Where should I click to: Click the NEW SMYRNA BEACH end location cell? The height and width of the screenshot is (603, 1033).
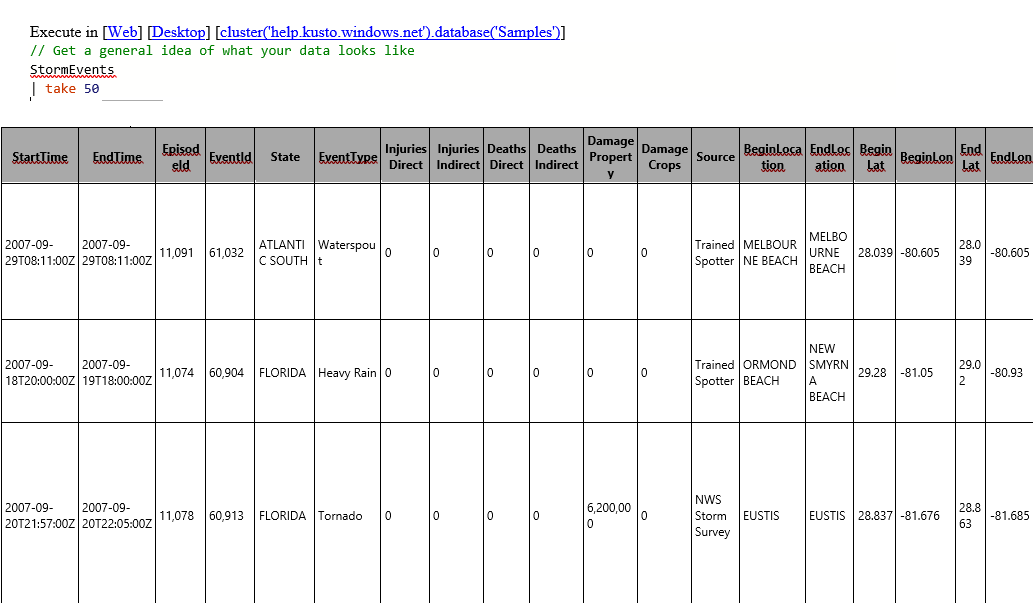pyautogui.click(x=829, y=372)
